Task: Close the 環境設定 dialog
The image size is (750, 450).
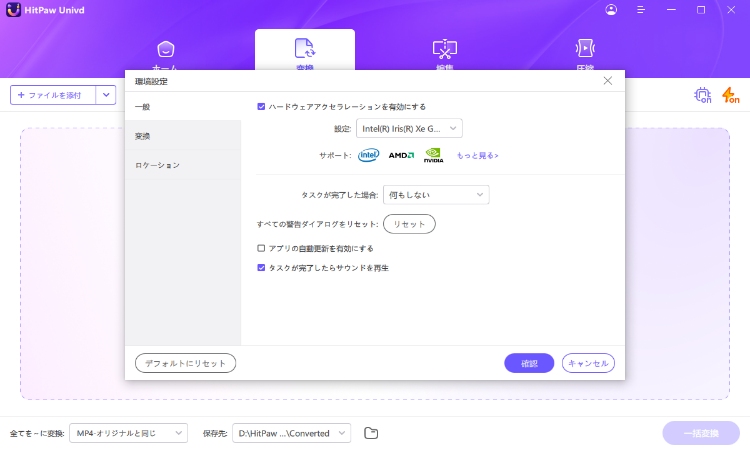Action: click(607, 81)
